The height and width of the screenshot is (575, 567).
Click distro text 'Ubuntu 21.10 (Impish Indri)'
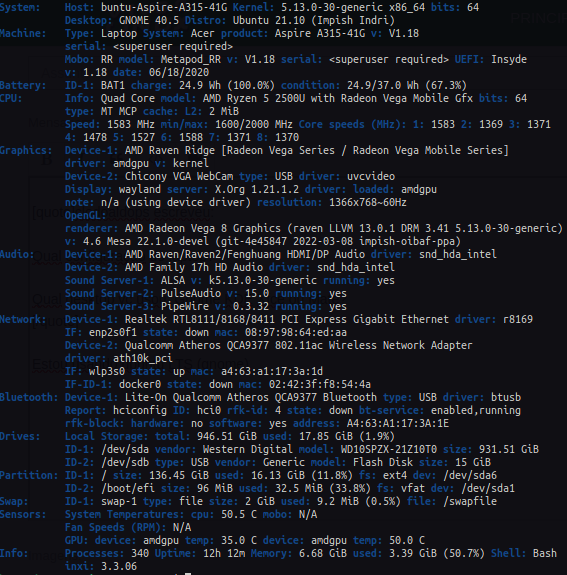click(x=314, y=20)
